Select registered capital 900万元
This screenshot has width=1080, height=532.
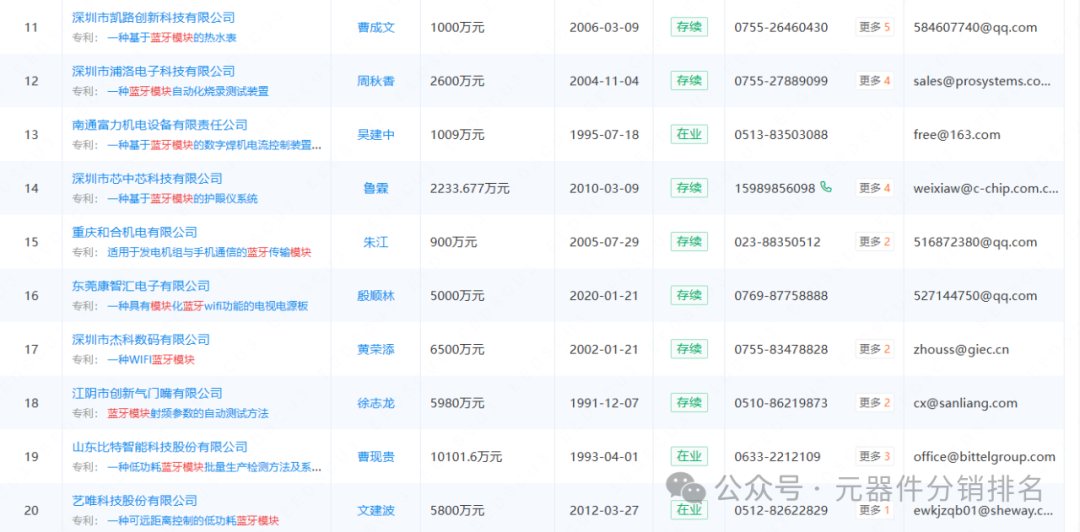coord(453,243)
